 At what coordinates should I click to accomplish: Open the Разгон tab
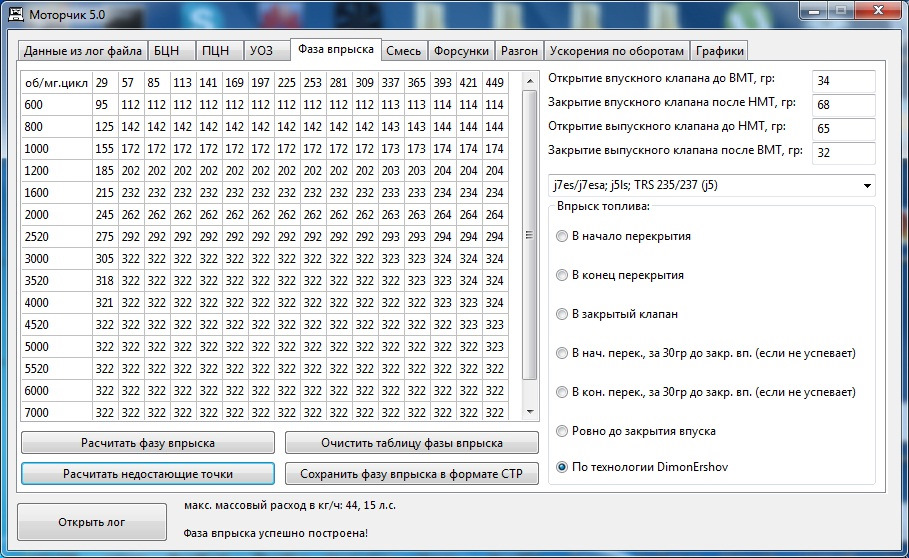[519, 51]
